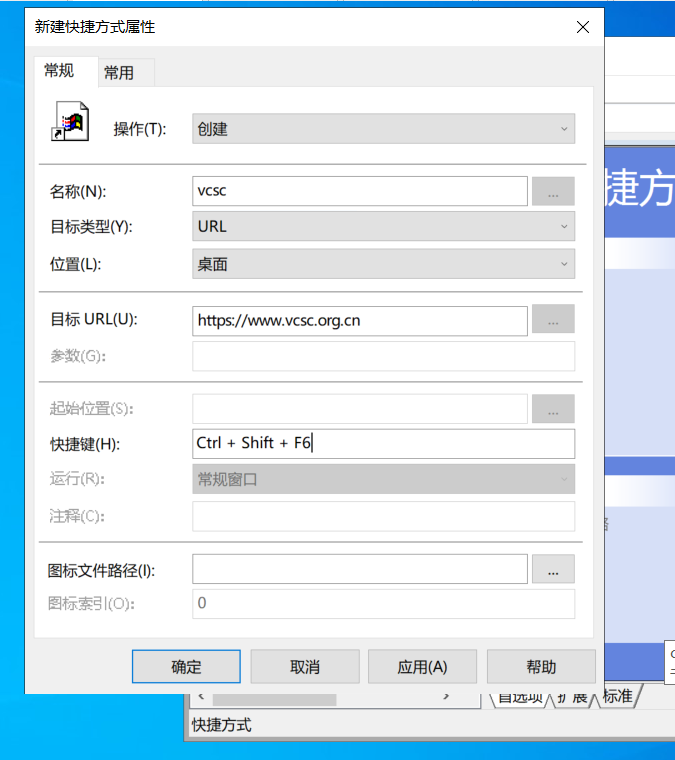Image resolution: width=675 pixels, height=760 pixels.
Task: Click the 快捷键 field with Ctrl + Shift + F6
Action: 383,443
